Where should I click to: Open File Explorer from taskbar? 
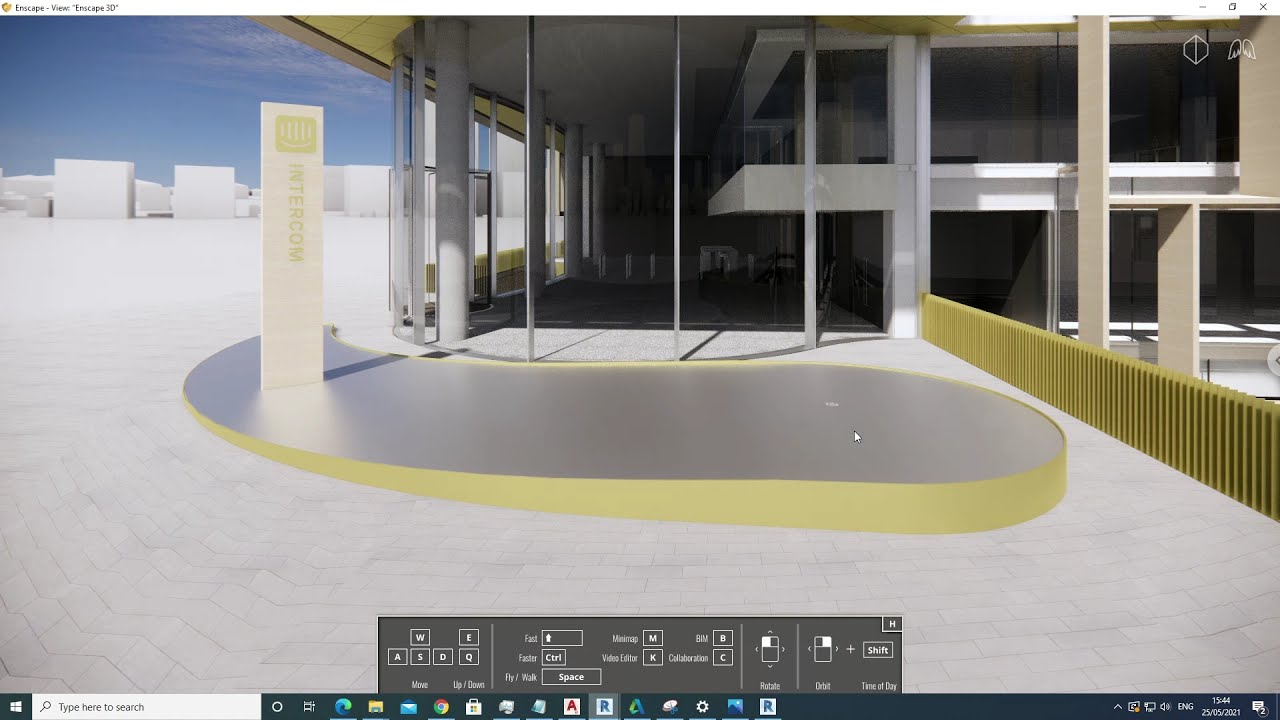pos(376,707)
